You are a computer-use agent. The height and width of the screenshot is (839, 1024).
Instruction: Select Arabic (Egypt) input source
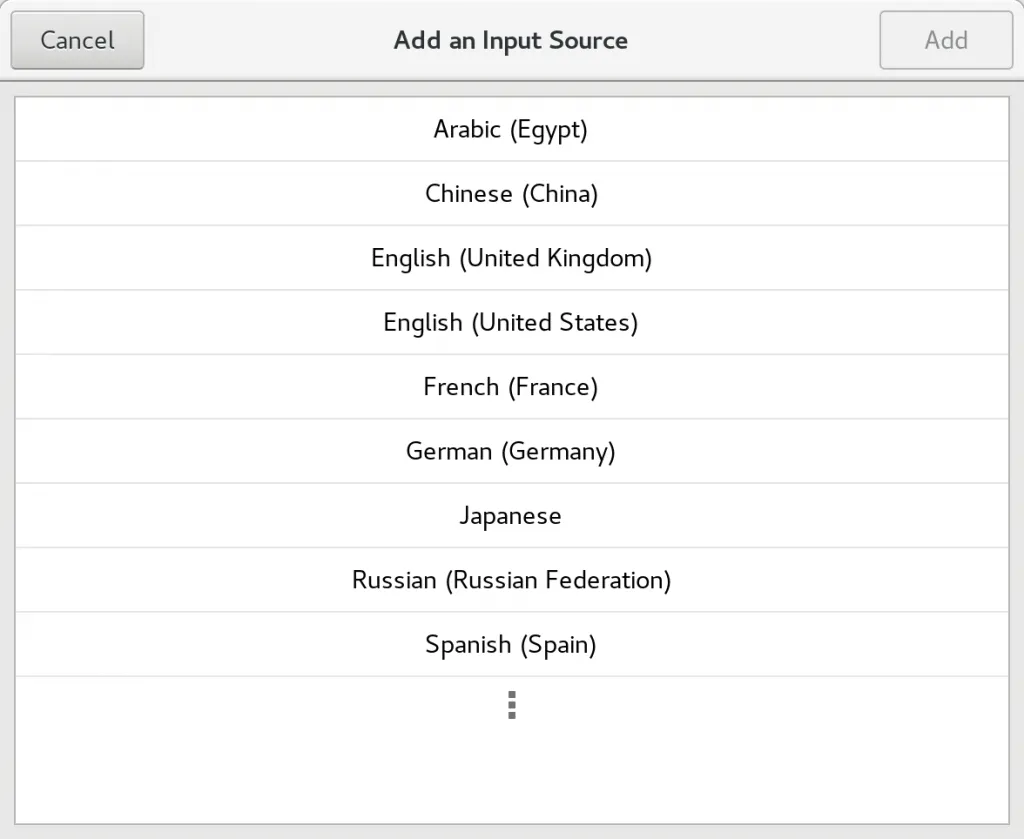click(x=511, y=129)
